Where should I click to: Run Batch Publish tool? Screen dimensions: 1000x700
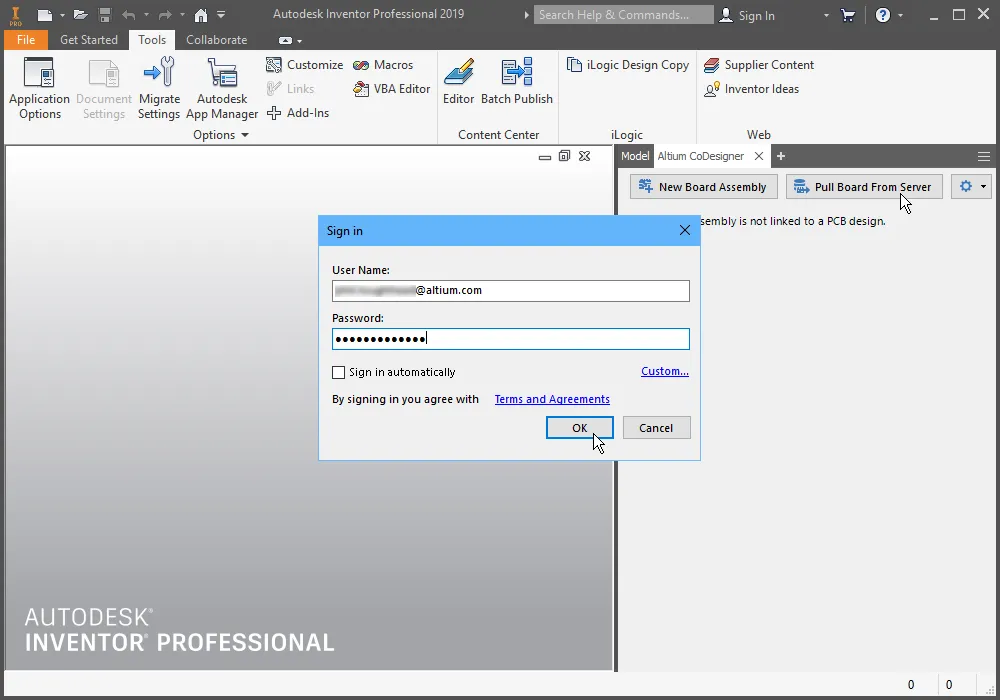(x=517, y=82)
